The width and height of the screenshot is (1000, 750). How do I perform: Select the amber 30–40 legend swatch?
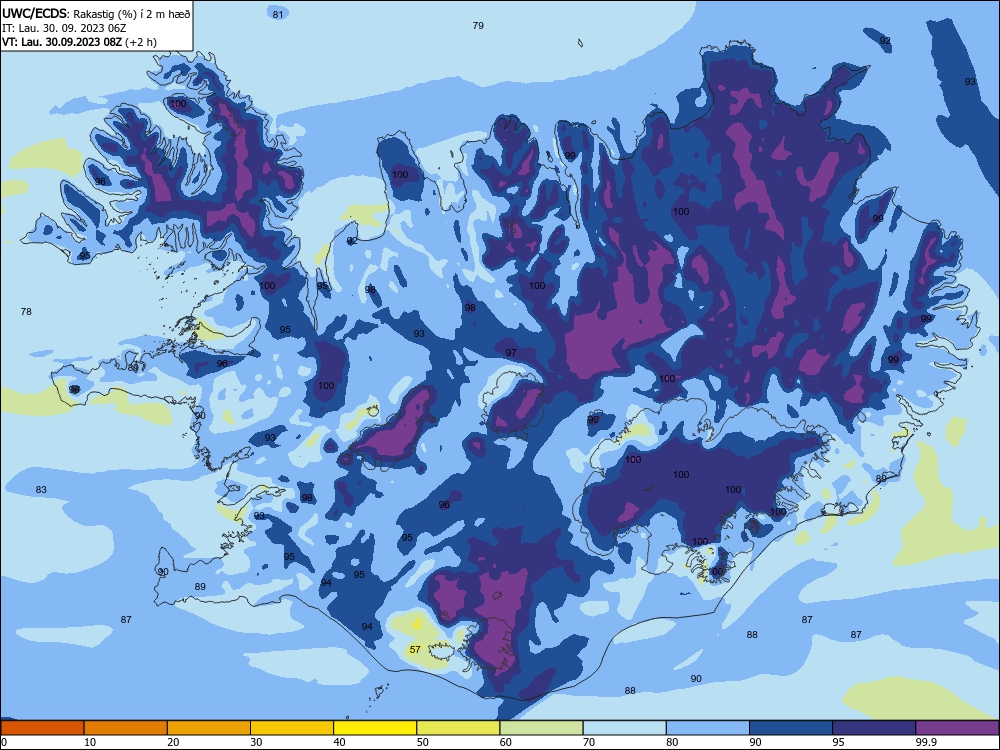click(292, 728)
